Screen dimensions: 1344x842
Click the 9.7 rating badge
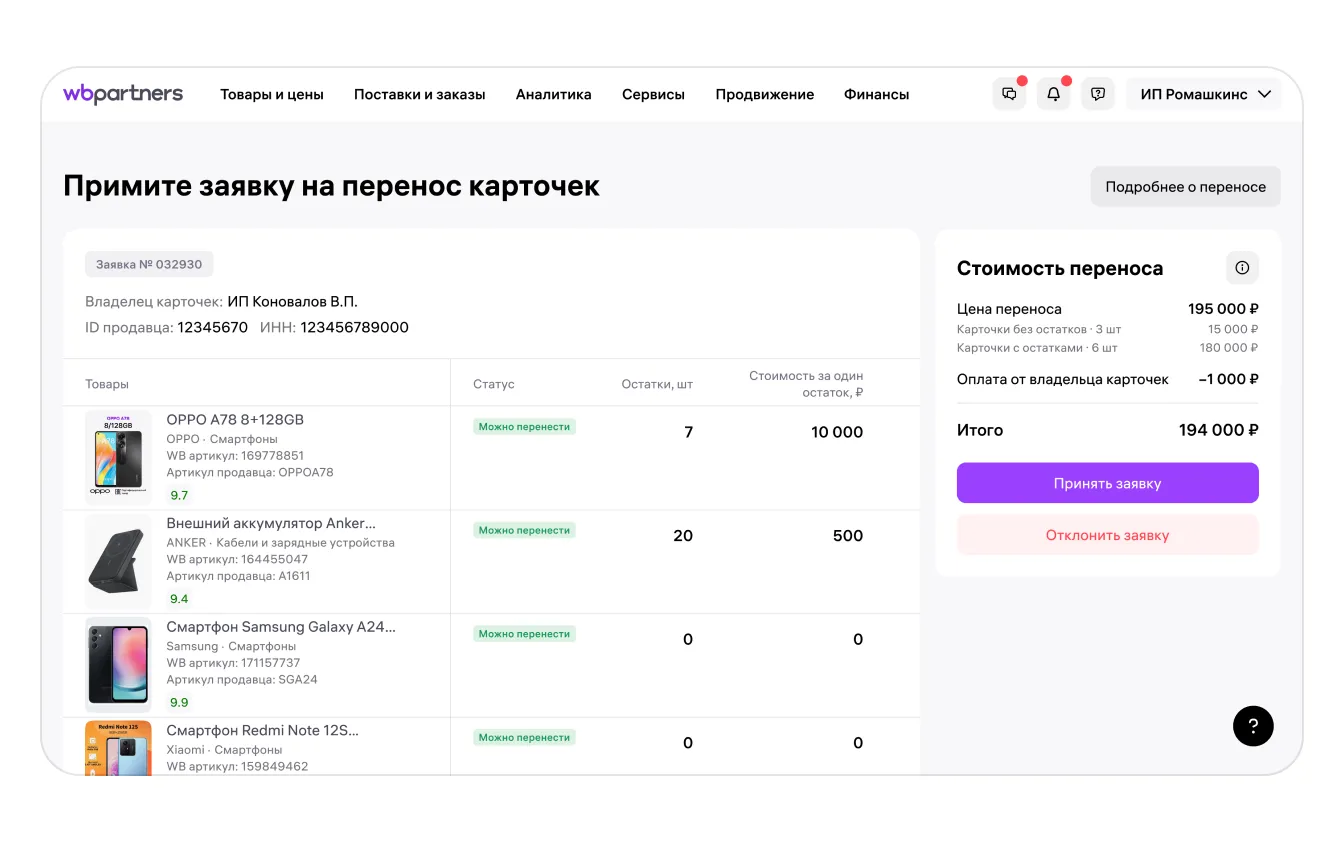(179, 495)
